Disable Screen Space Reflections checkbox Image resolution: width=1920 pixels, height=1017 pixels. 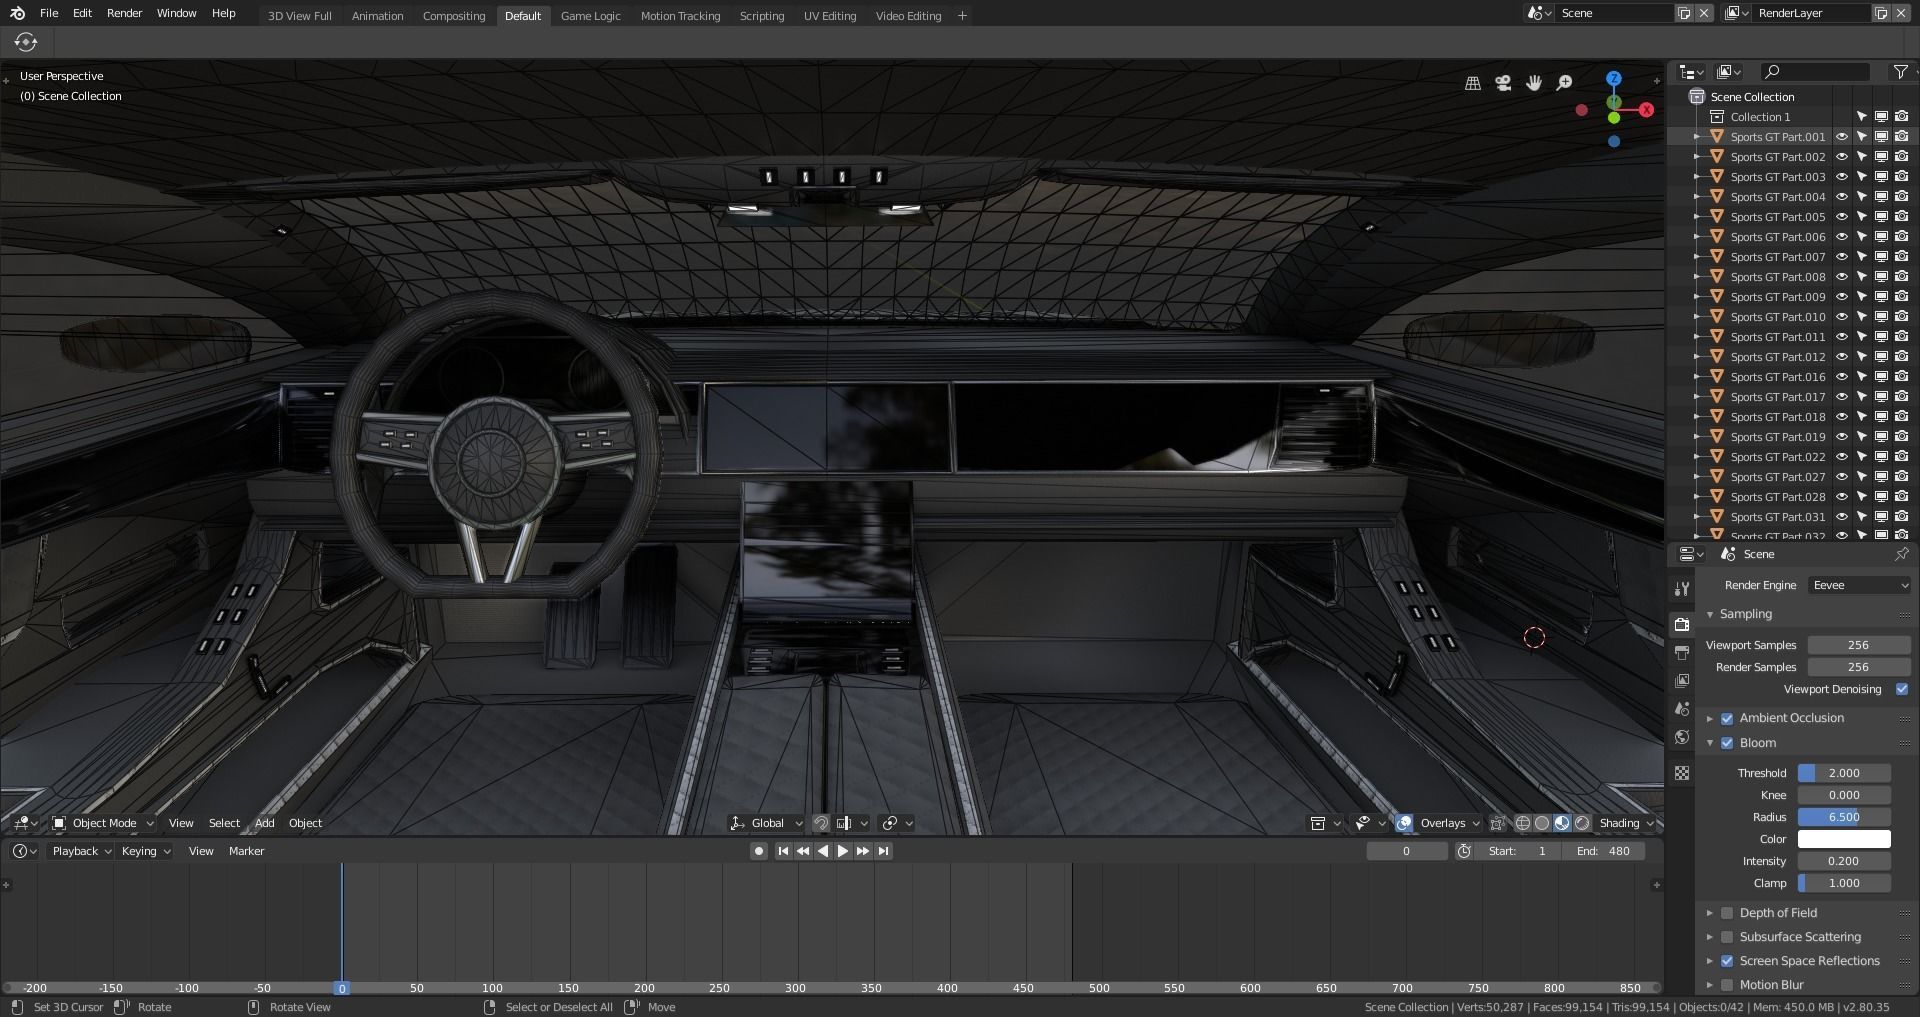pyautogui.click(x=1727, y=961)
